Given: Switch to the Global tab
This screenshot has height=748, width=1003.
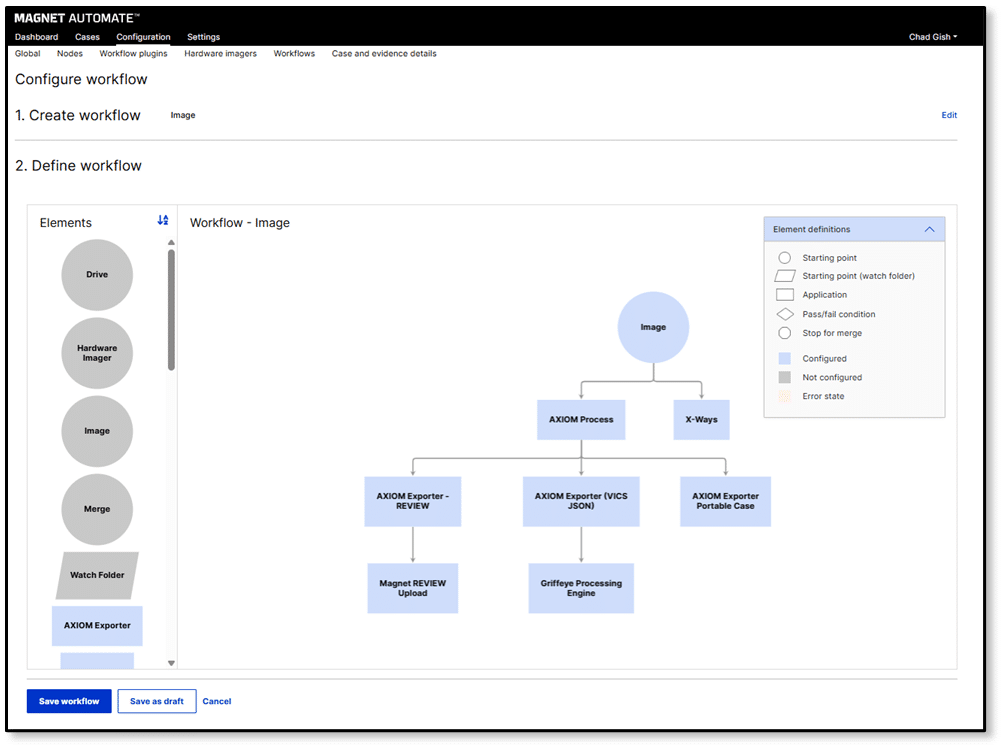Looking at the screenshot, I should (28, 54).
